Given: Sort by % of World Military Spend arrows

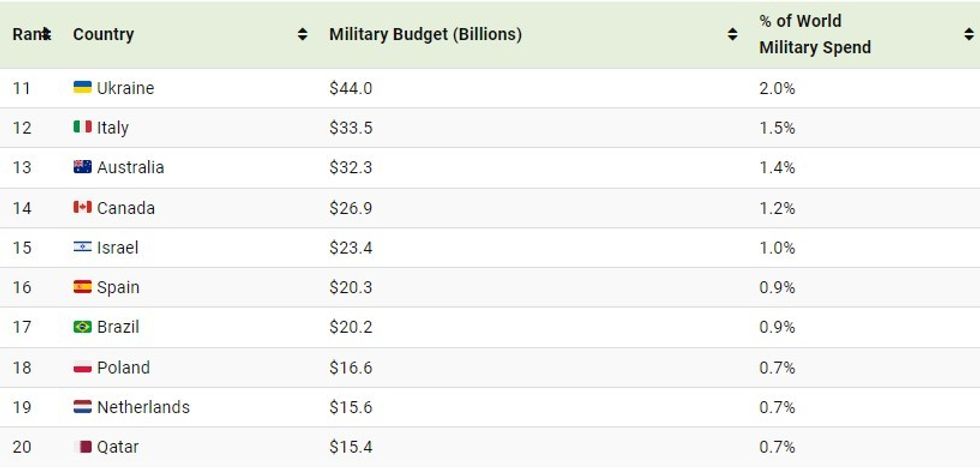Looking at the screenshot, I should click(968, 35).
